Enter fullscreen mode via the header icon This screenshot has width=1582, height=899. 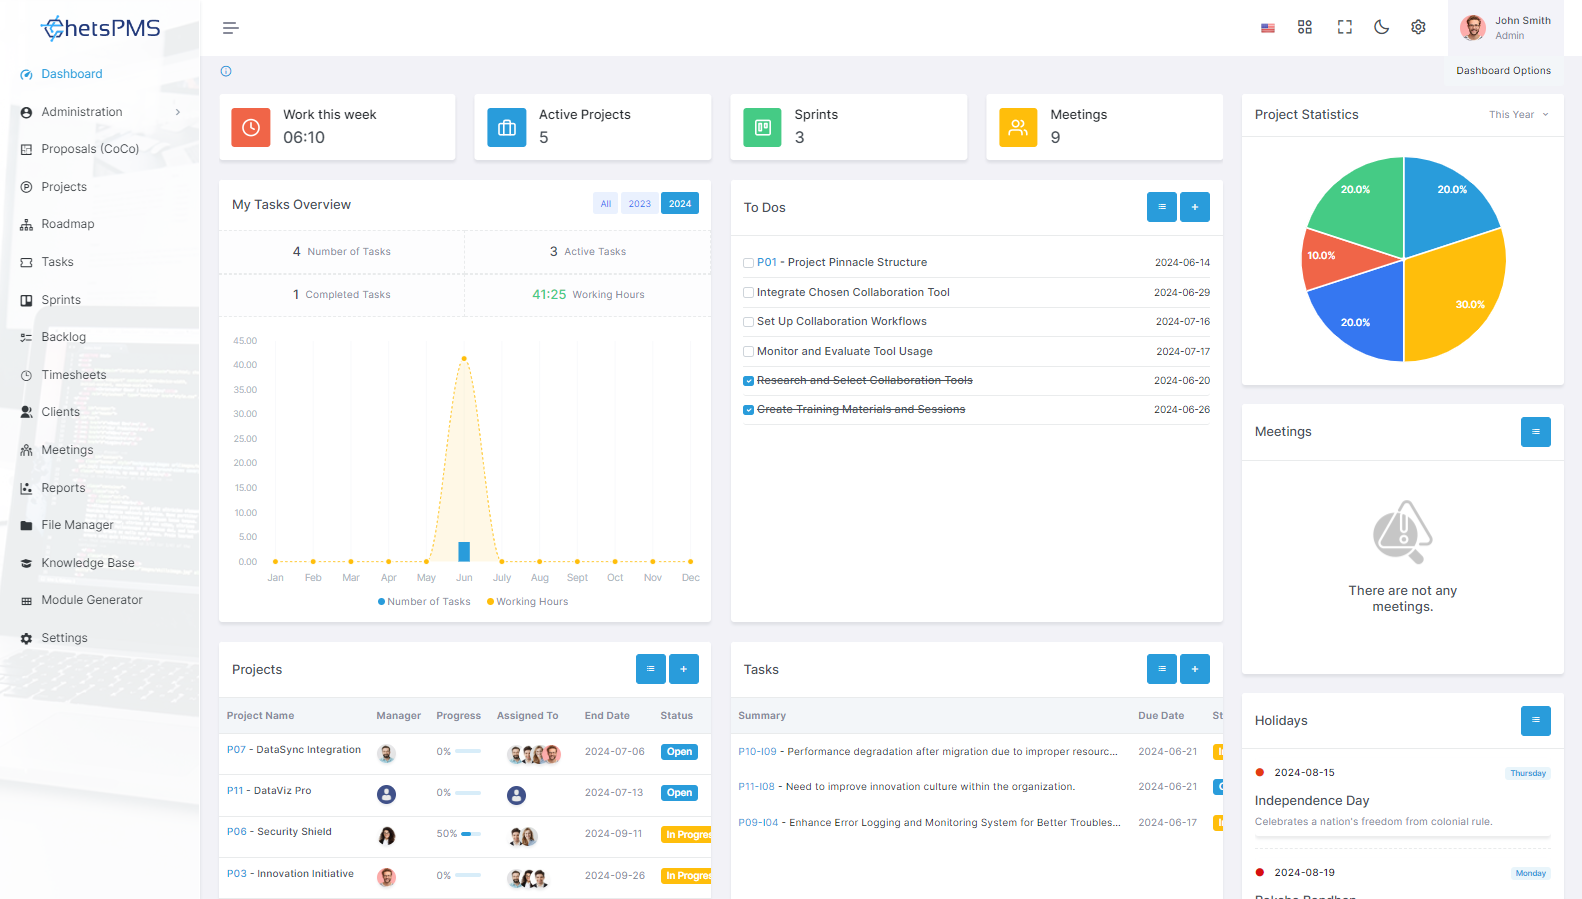(1344, 27)
